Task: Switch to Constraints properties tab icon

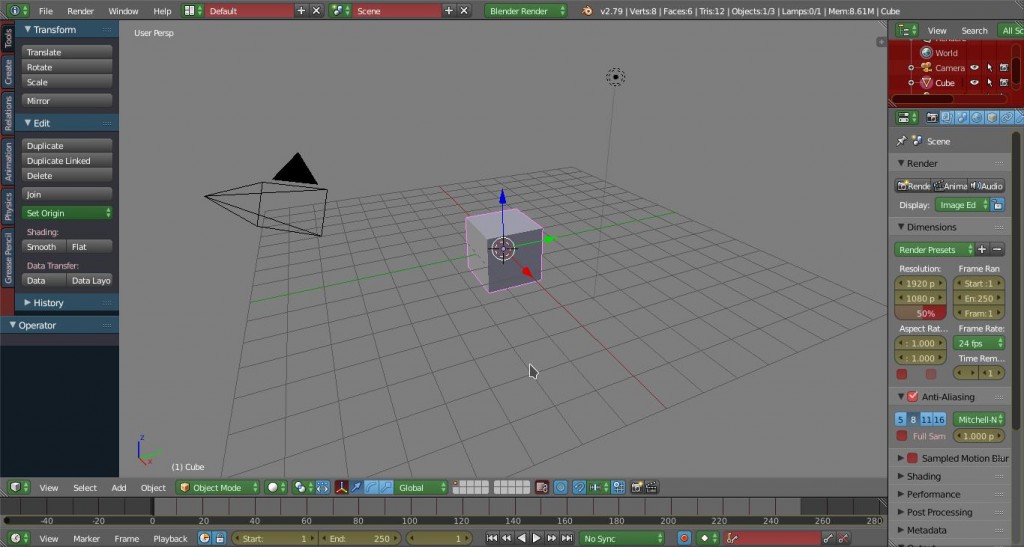Action: [1007, 117]
